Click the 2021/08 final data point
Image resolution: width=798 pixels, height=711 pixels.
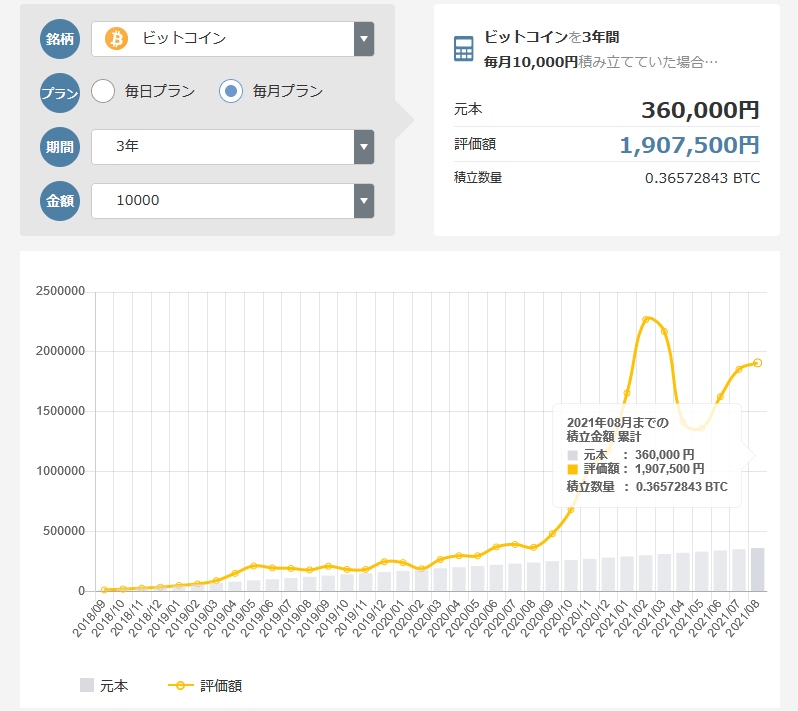pyautogui.click(x=758, y=363)
